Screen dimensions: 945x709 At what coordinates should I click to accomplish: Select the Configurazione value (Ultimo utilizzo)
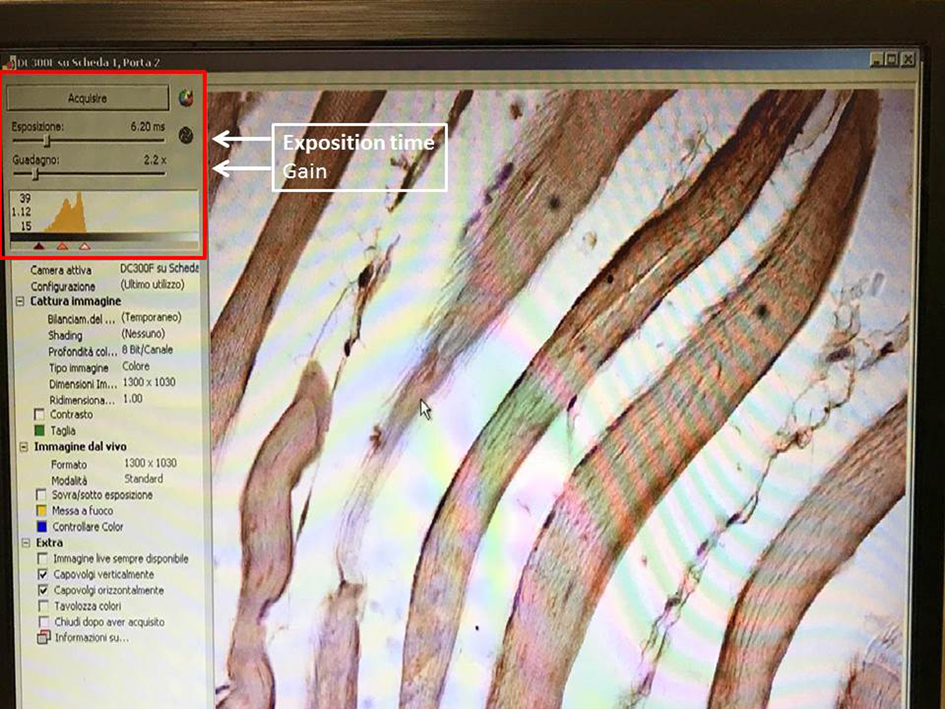click(x=152, y=285)
